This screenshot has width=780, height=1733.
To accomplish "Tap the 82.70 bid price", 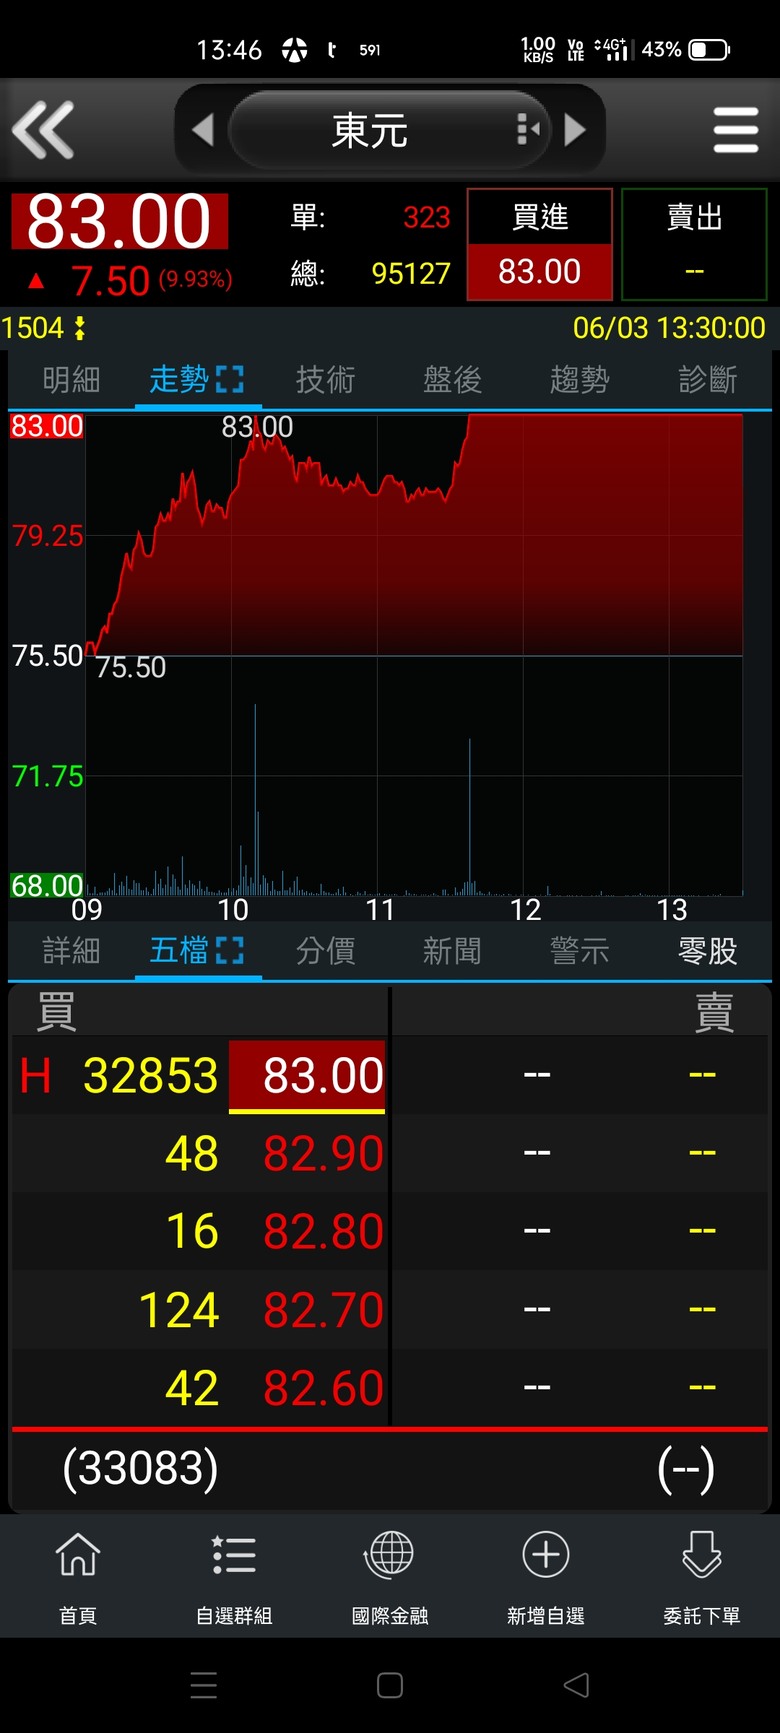I will tap(323, 1310).
